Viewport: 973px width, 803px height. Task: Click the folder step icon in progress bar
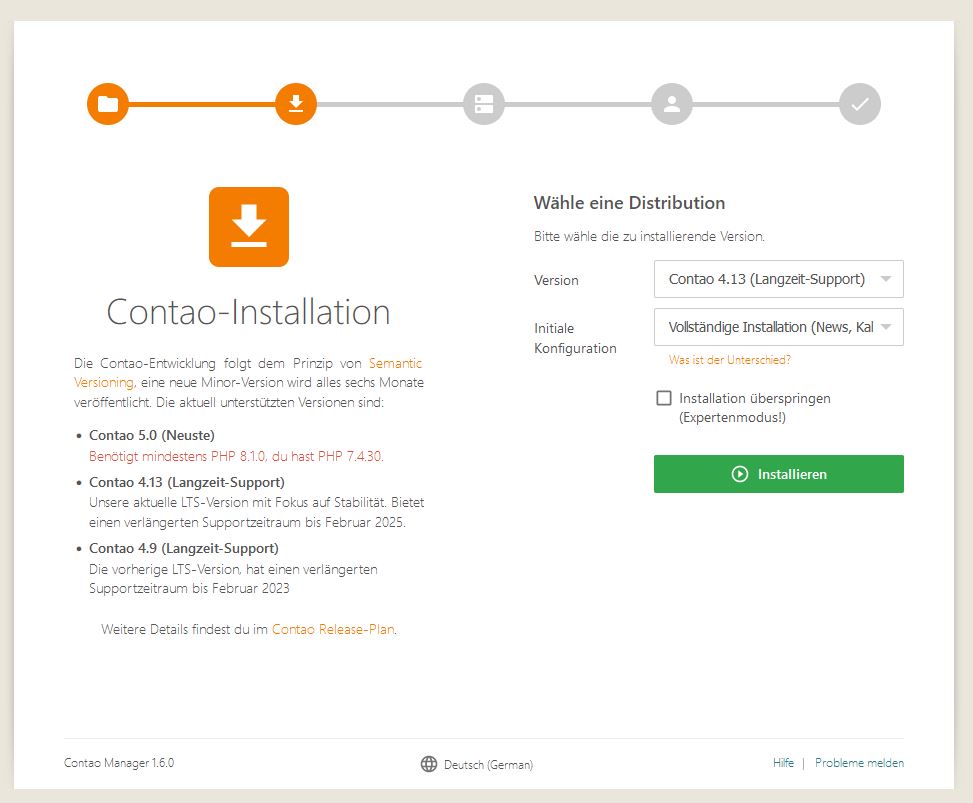click(x=108, y=104)
